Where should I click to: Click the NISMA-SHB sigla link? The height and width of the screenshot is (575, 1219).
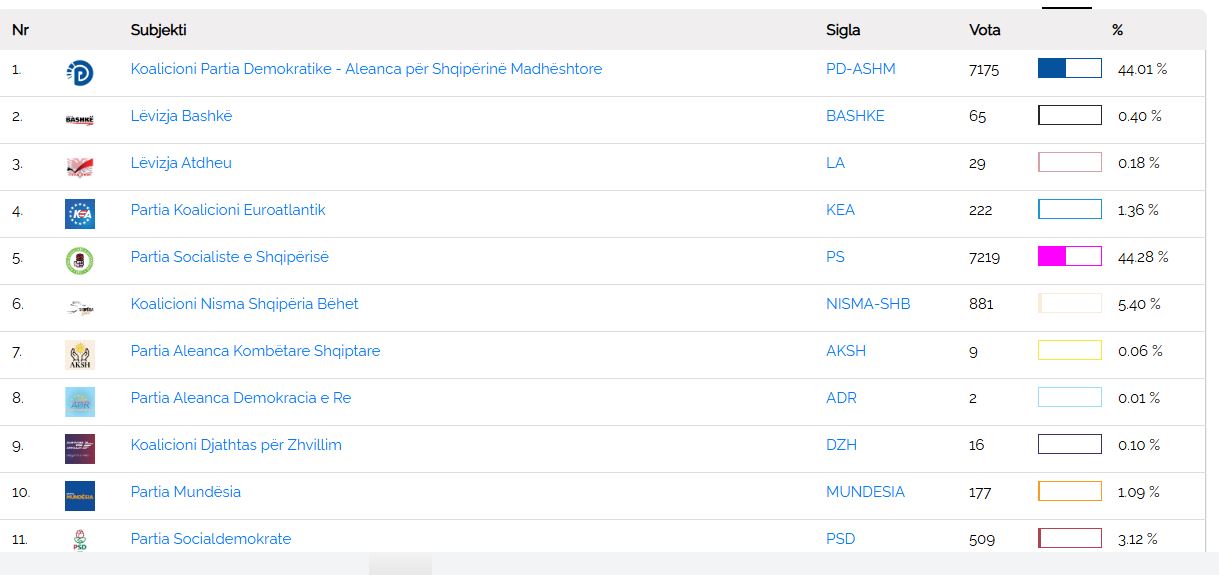pos(867,304)
